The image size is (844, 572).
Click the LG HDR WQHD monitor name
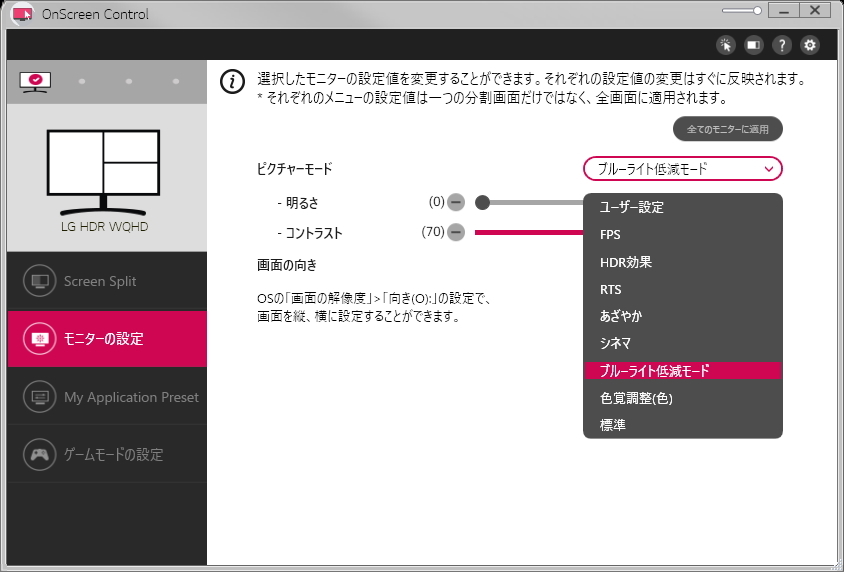point(104,227)
